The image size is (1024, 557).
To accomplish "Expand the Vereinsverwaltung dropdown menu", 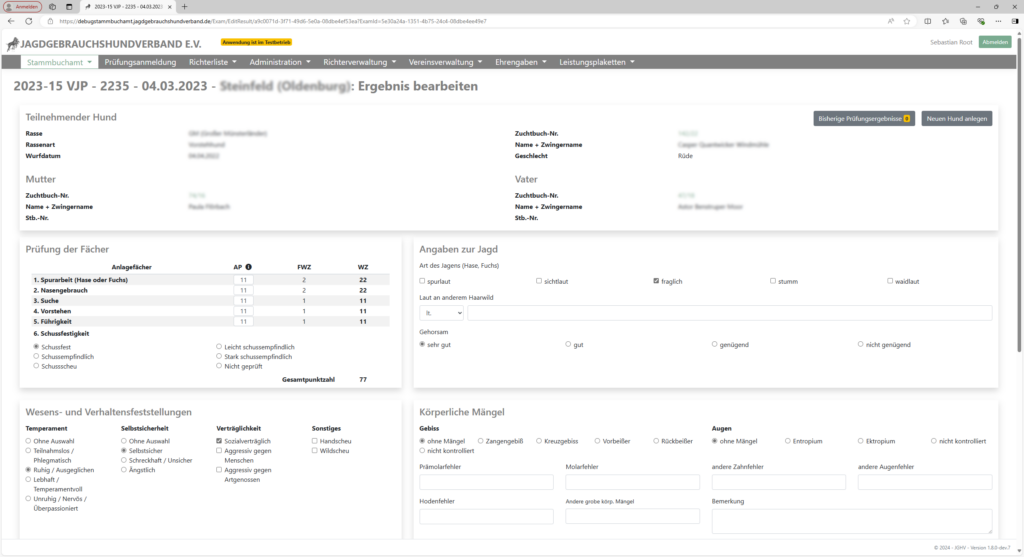I will (445, 62).
